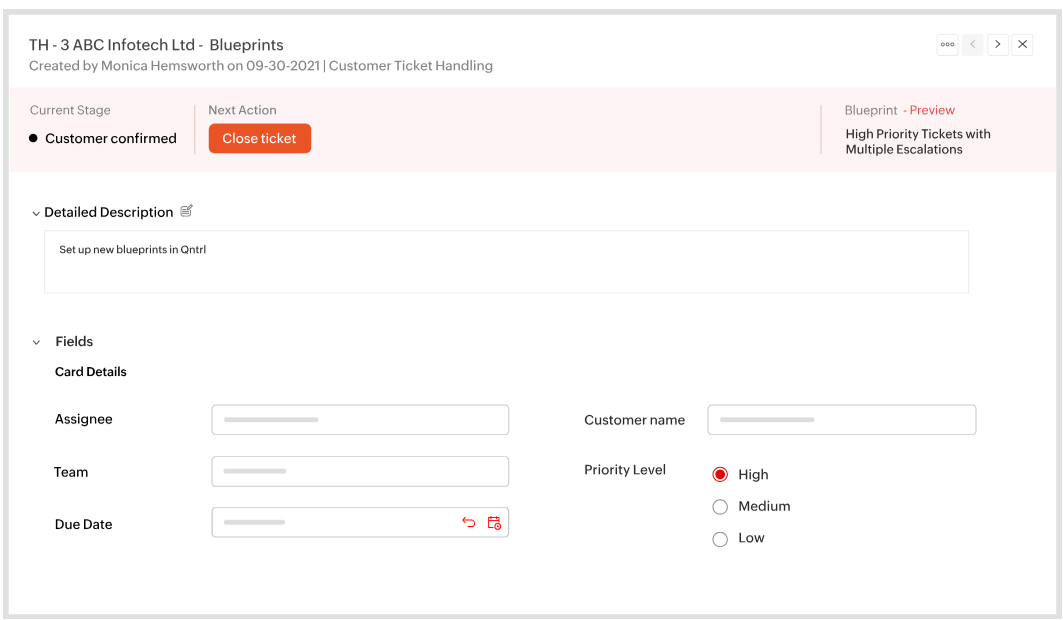Click the Team input field
This screenshot has height=620, width=1063.
coord(360,472)
